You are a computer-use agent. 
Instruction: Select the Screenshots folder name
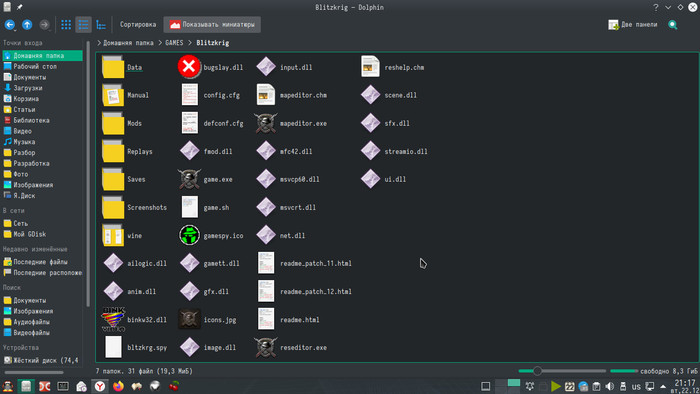pyautogui.click(x=147, y=207)
